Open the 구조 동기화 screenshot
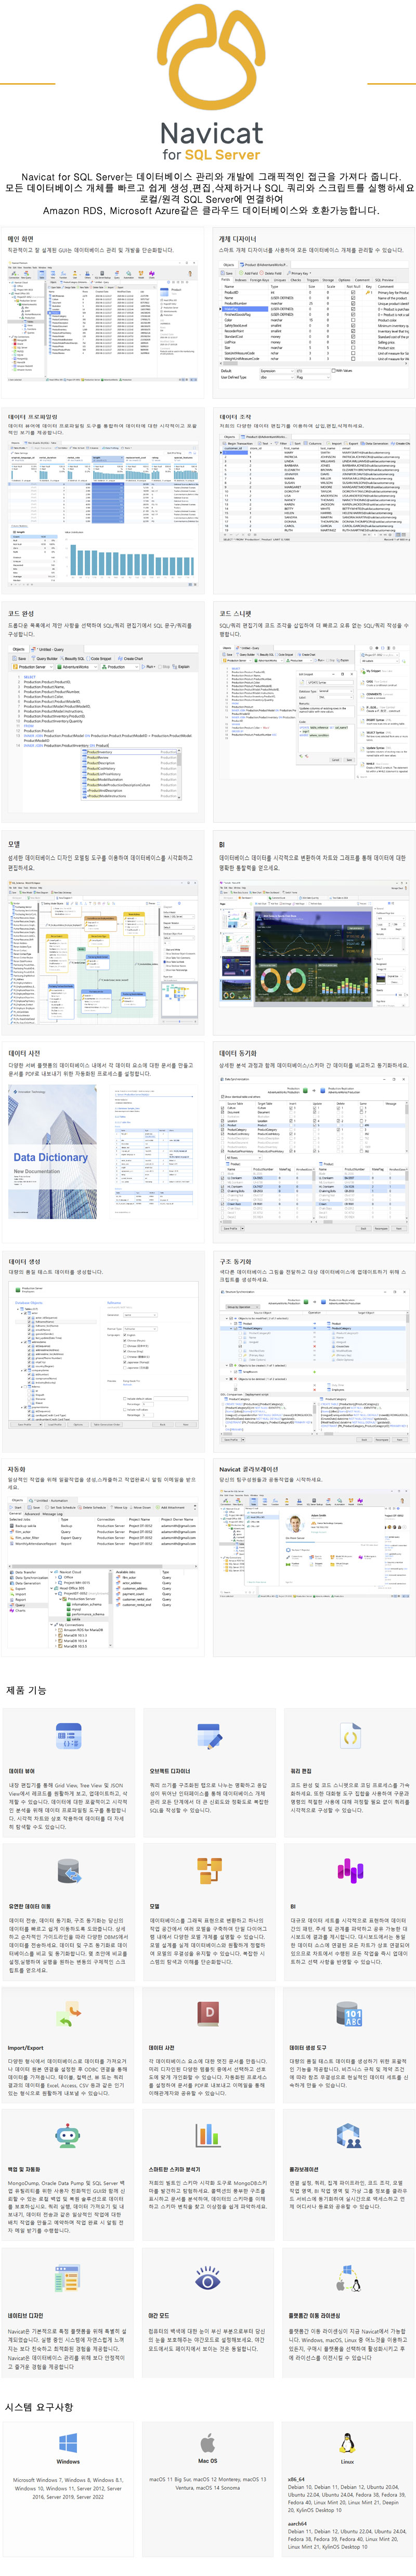 click(314, 1366)
